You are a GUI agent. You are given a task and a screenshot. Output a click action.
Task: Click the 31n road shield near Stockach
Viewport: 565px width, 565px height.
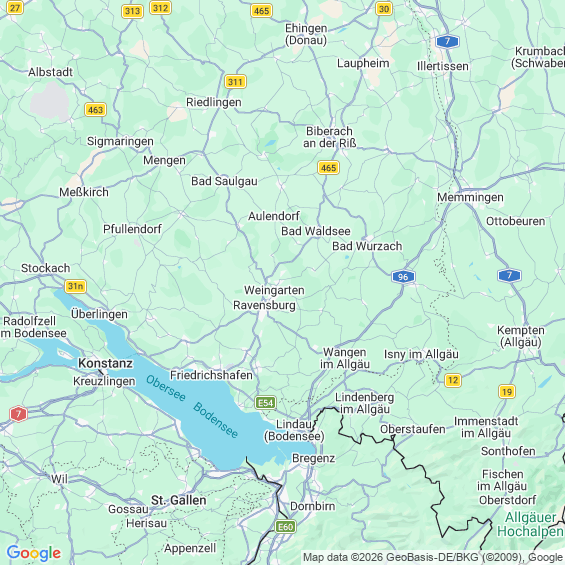[75, 286]
